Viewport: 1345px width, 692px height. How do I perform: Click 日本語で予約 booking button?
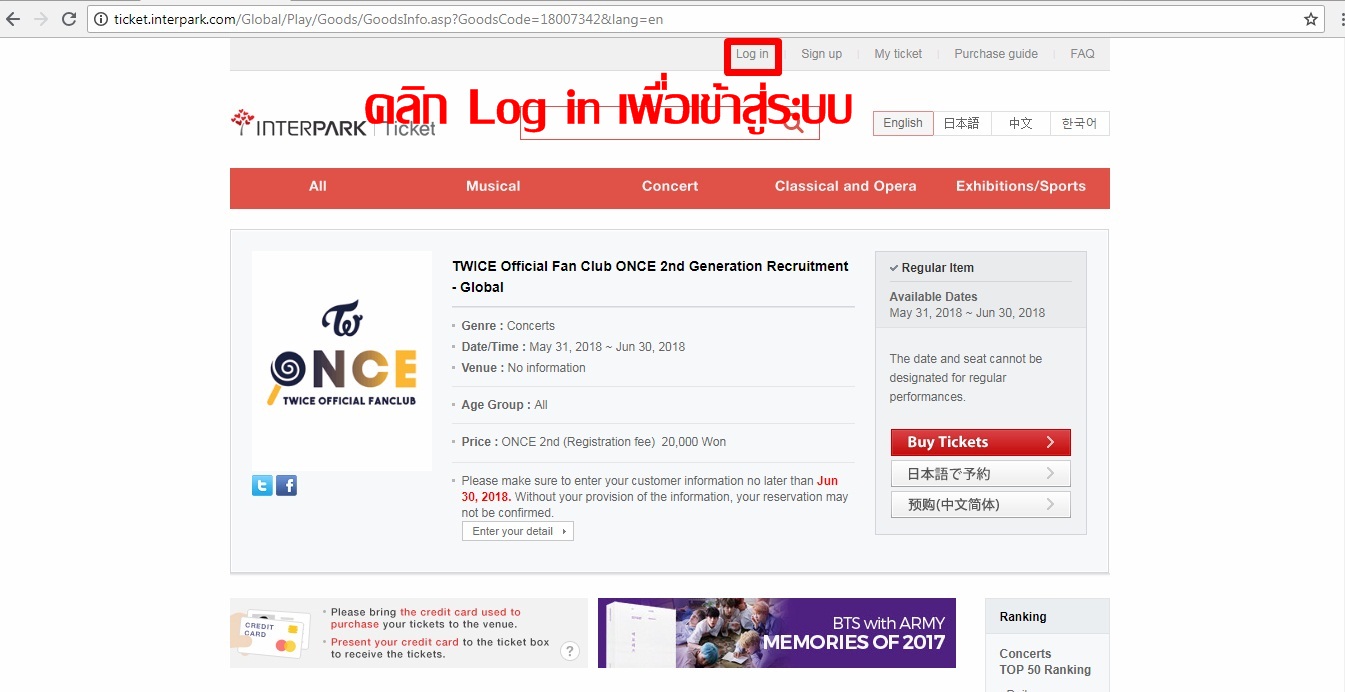tap(980, 474)
